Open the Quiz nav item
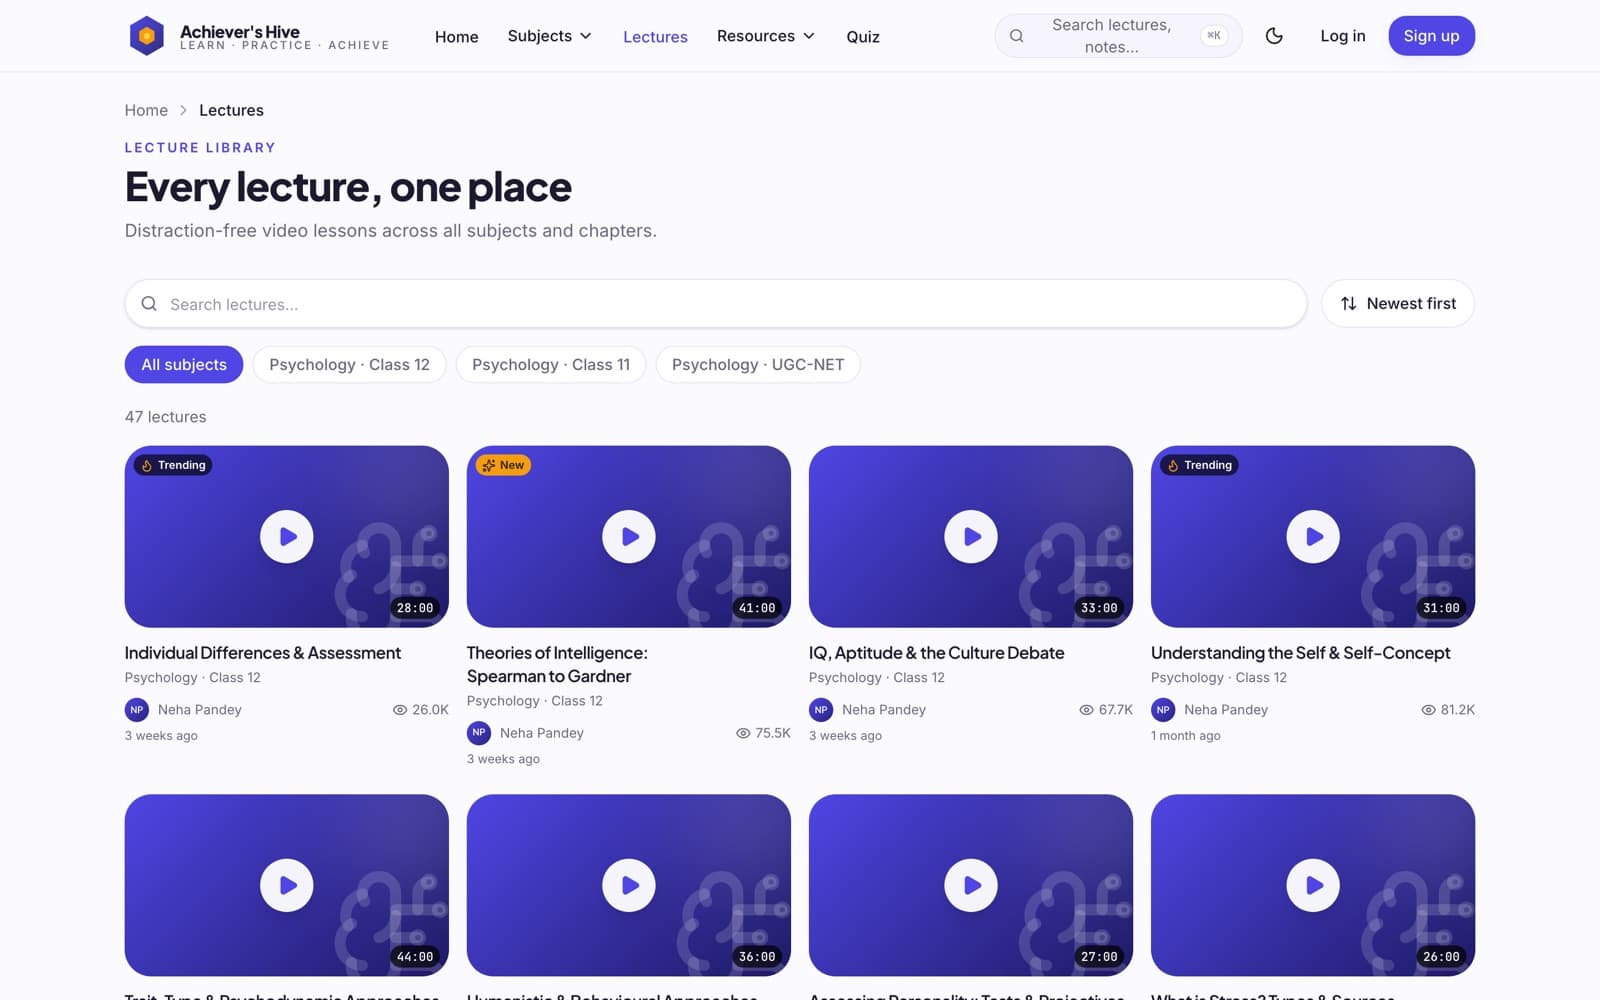The height and width of the screenshot is (1000, 1600). pyautogui.click(x=863, y=37)
